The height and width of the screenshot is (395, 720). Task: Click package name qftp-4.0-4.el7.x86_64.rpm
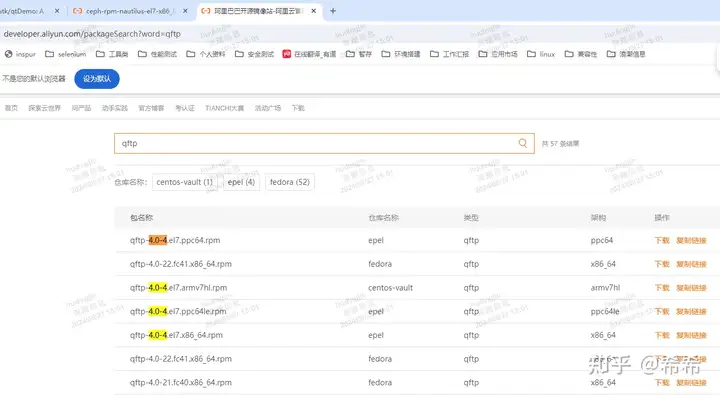point(176,335)
